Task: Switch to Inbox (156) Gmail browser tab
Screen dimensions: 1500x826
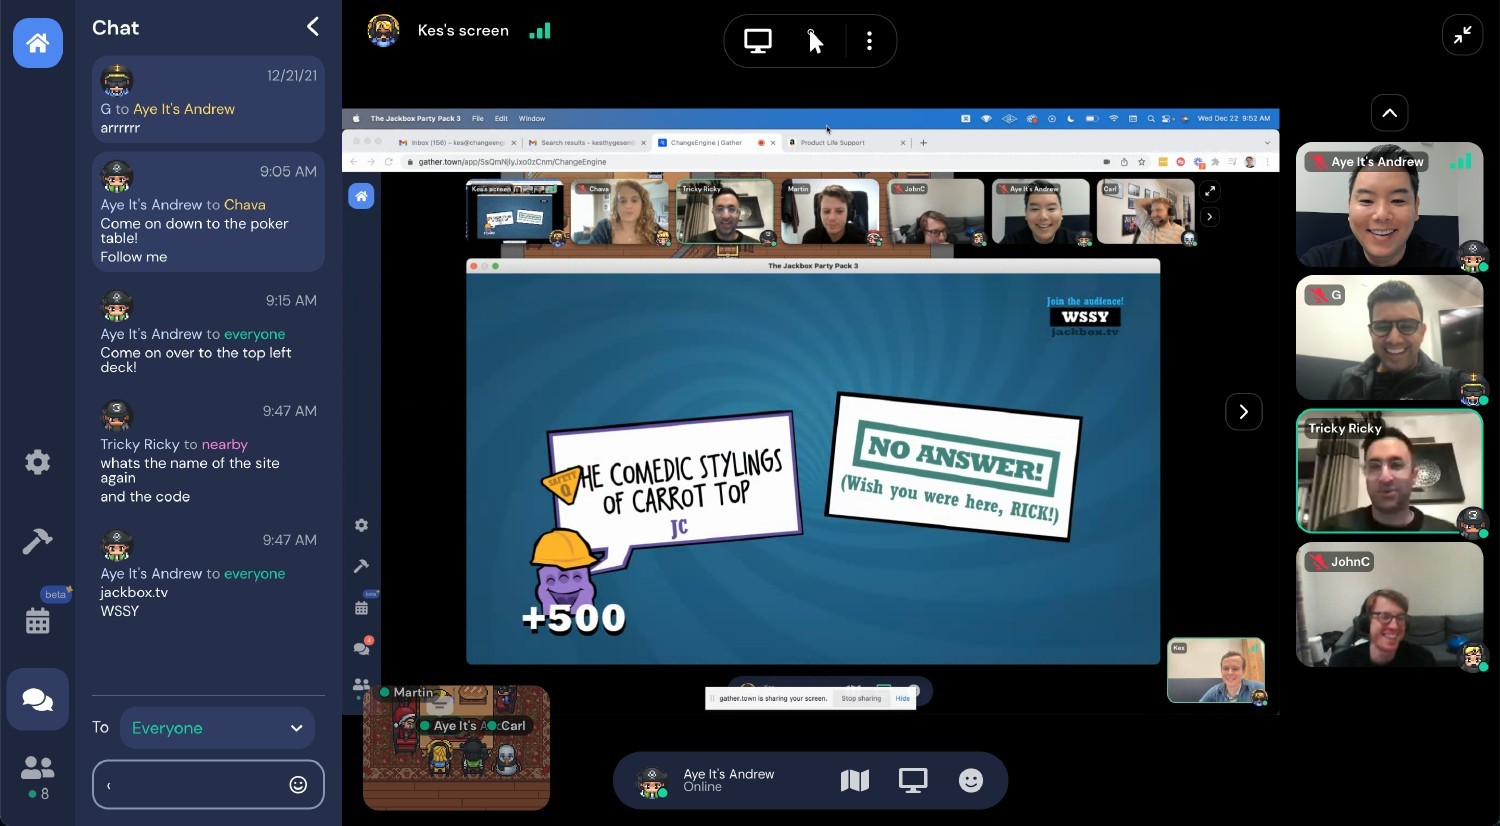Action: [456, 143]
